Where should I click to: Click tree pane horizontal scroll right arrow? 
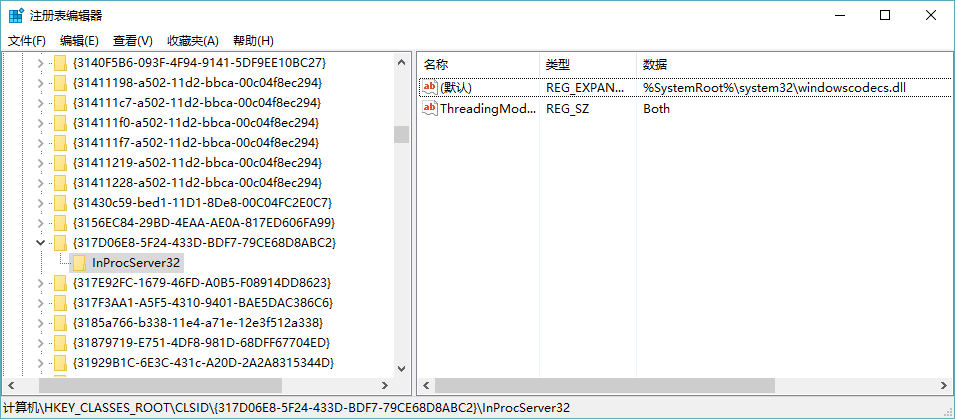pos(384,386)
